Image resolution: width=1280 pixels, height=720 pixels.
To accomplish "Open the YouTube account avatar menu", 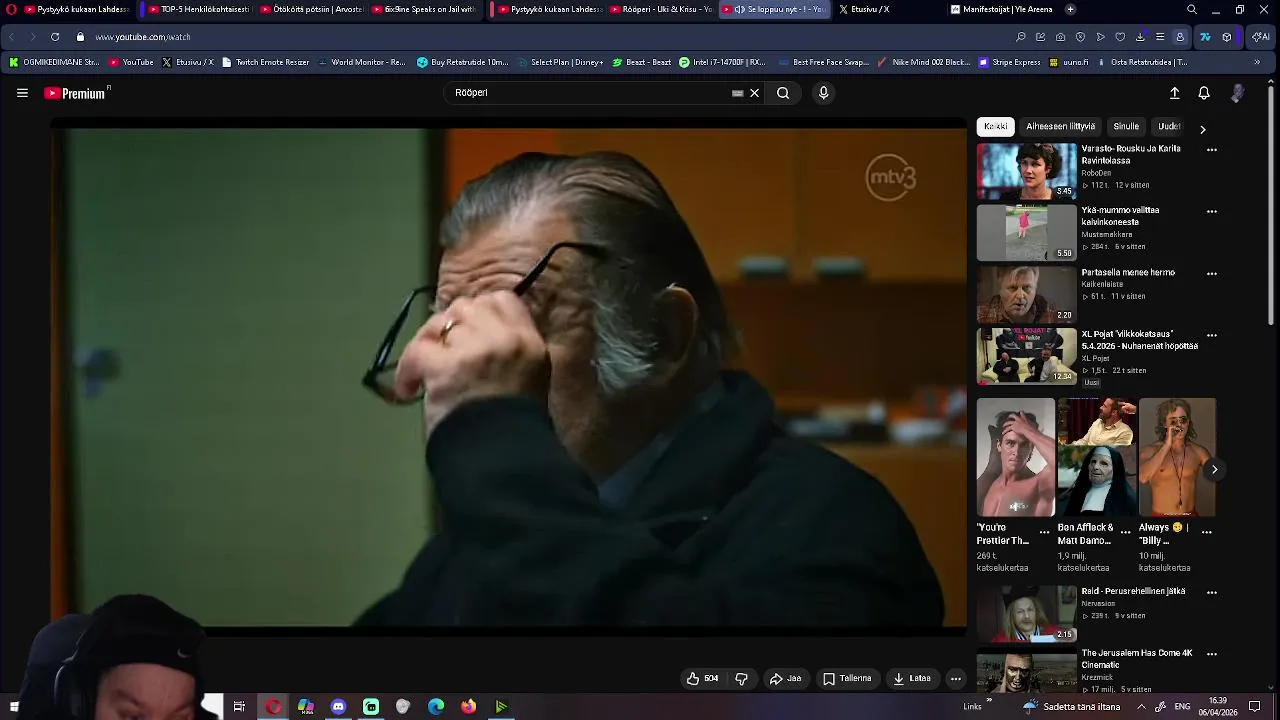I will point(1238,93).
